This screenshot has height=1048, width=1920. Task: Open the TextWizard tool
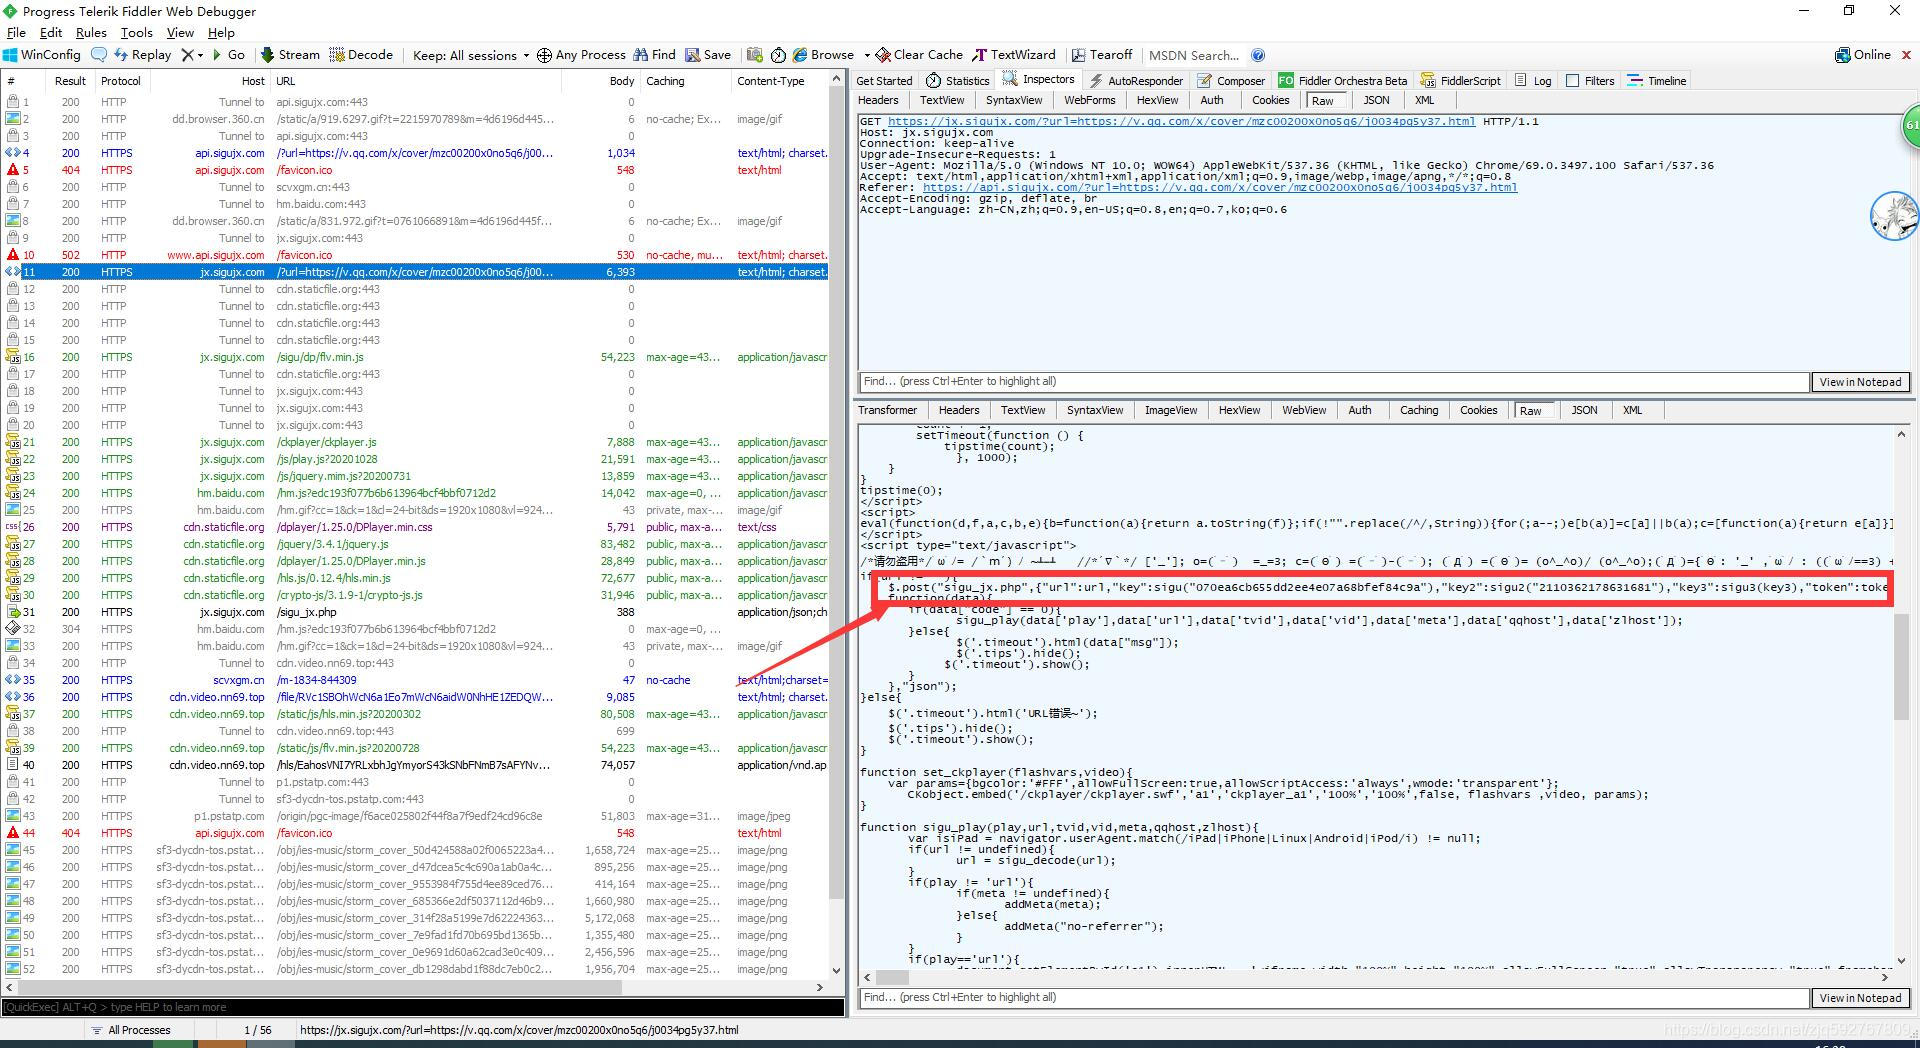[x=1014, y=55]
